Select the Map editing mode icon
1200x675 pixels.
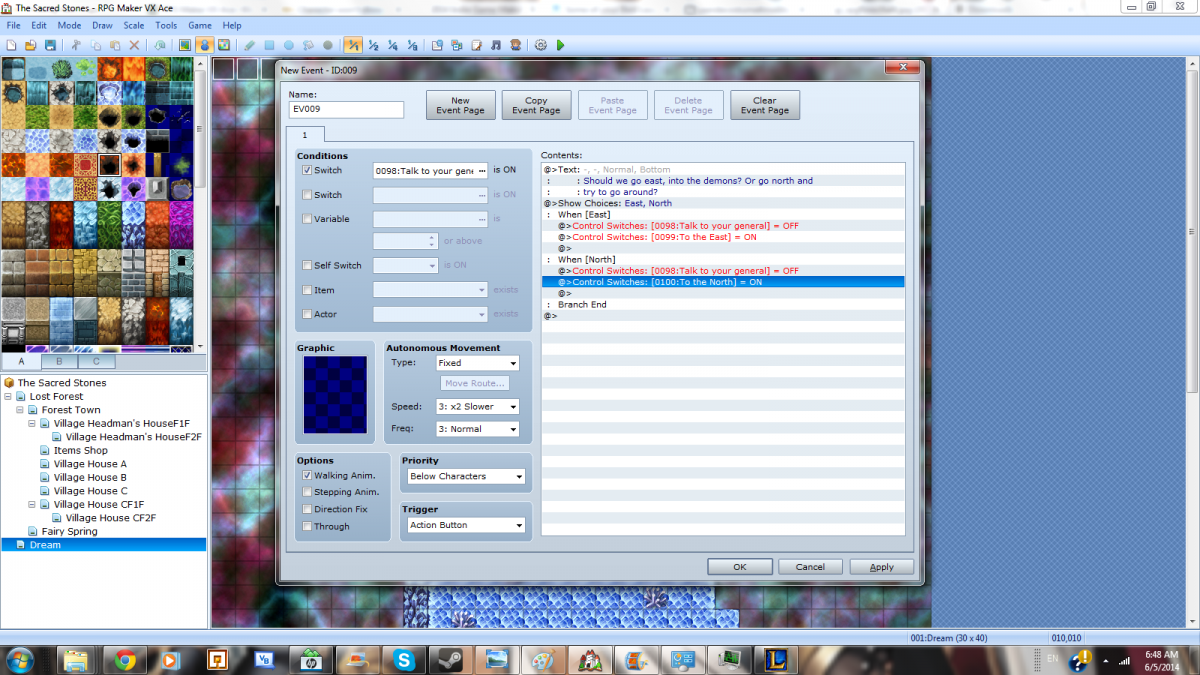click(x=185, y=45)
